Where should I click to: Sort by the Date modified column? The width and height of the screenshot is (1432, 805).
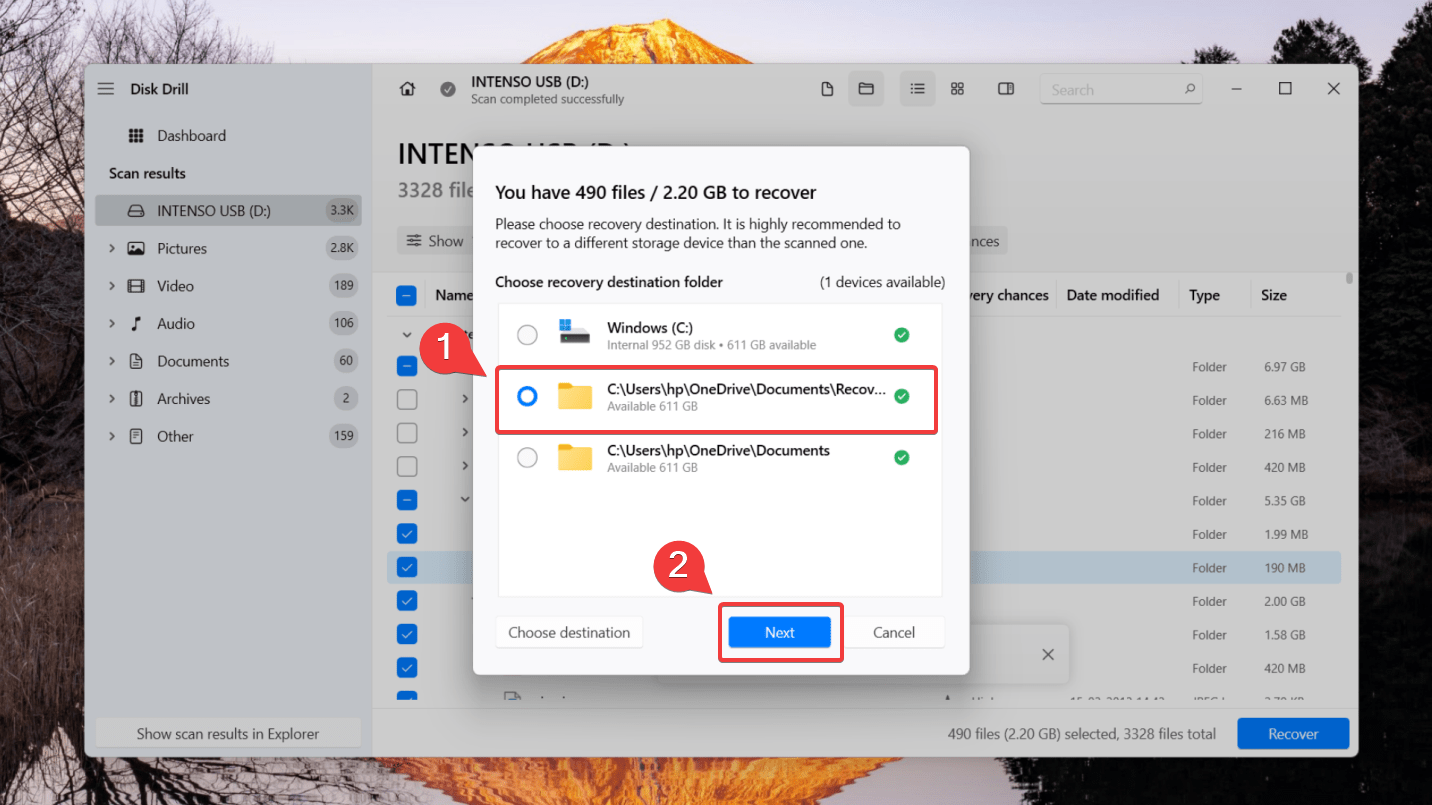pyautogui.click(x=1113, y=295)
